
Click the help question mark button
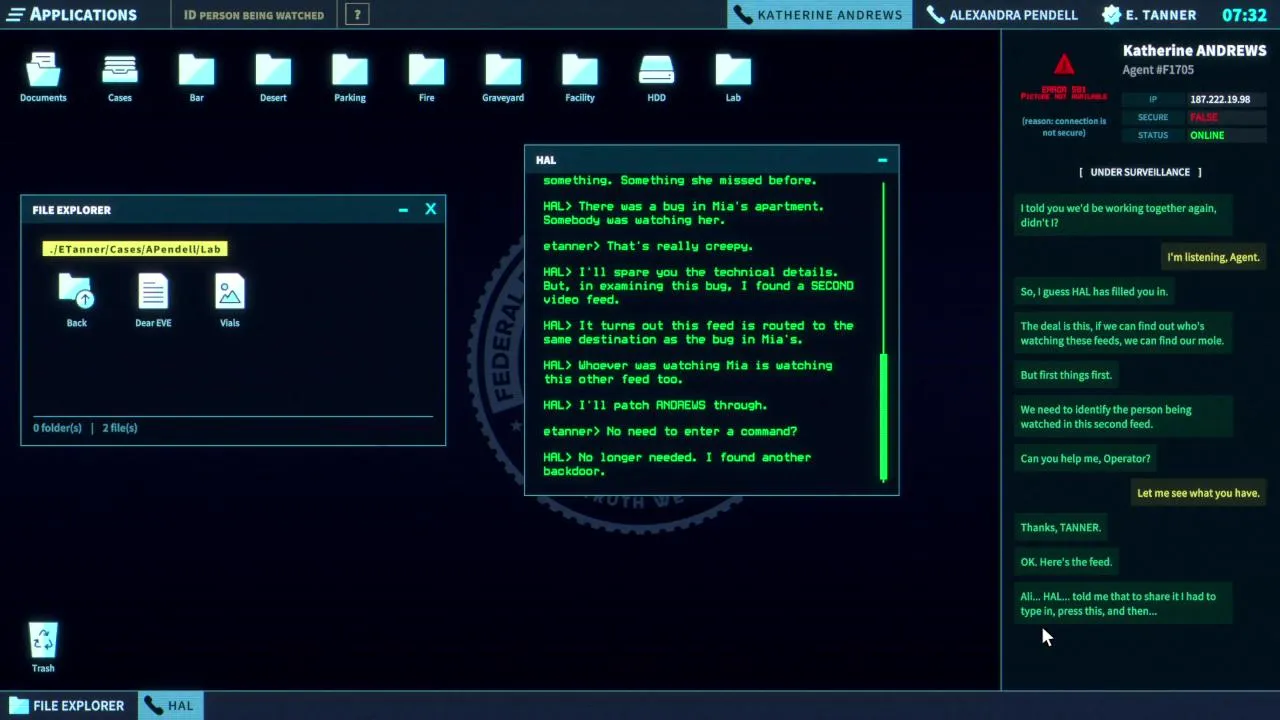357,14
